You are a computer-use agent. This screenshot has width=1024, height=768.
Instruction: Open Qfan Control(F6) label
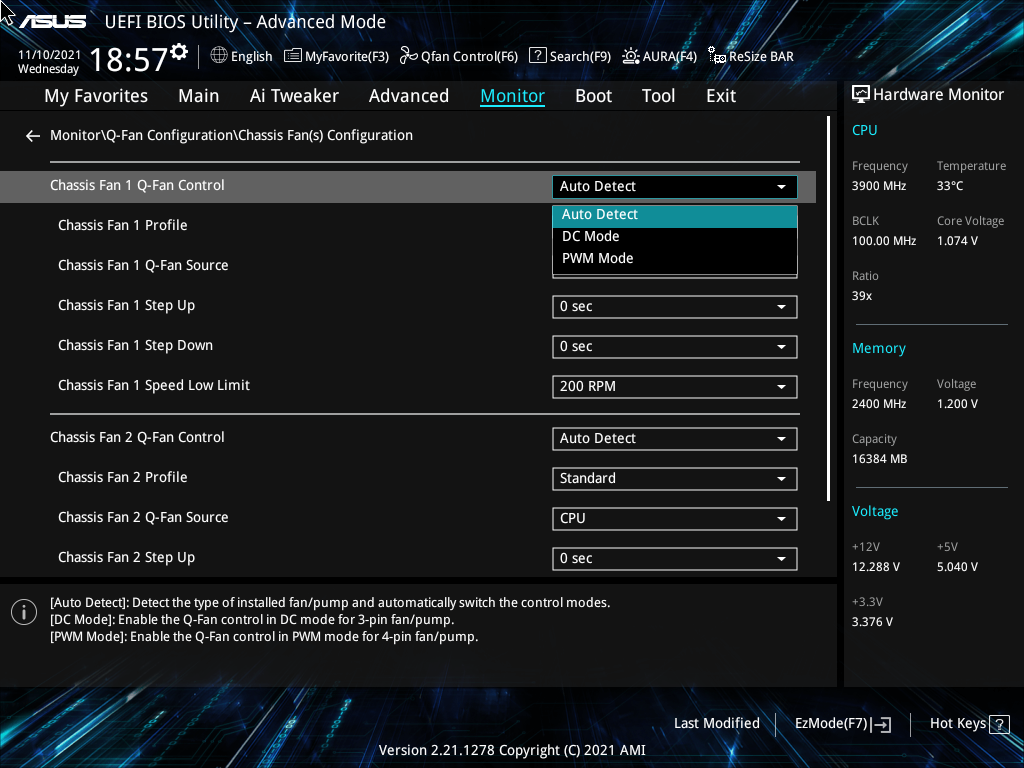point(470,57)
